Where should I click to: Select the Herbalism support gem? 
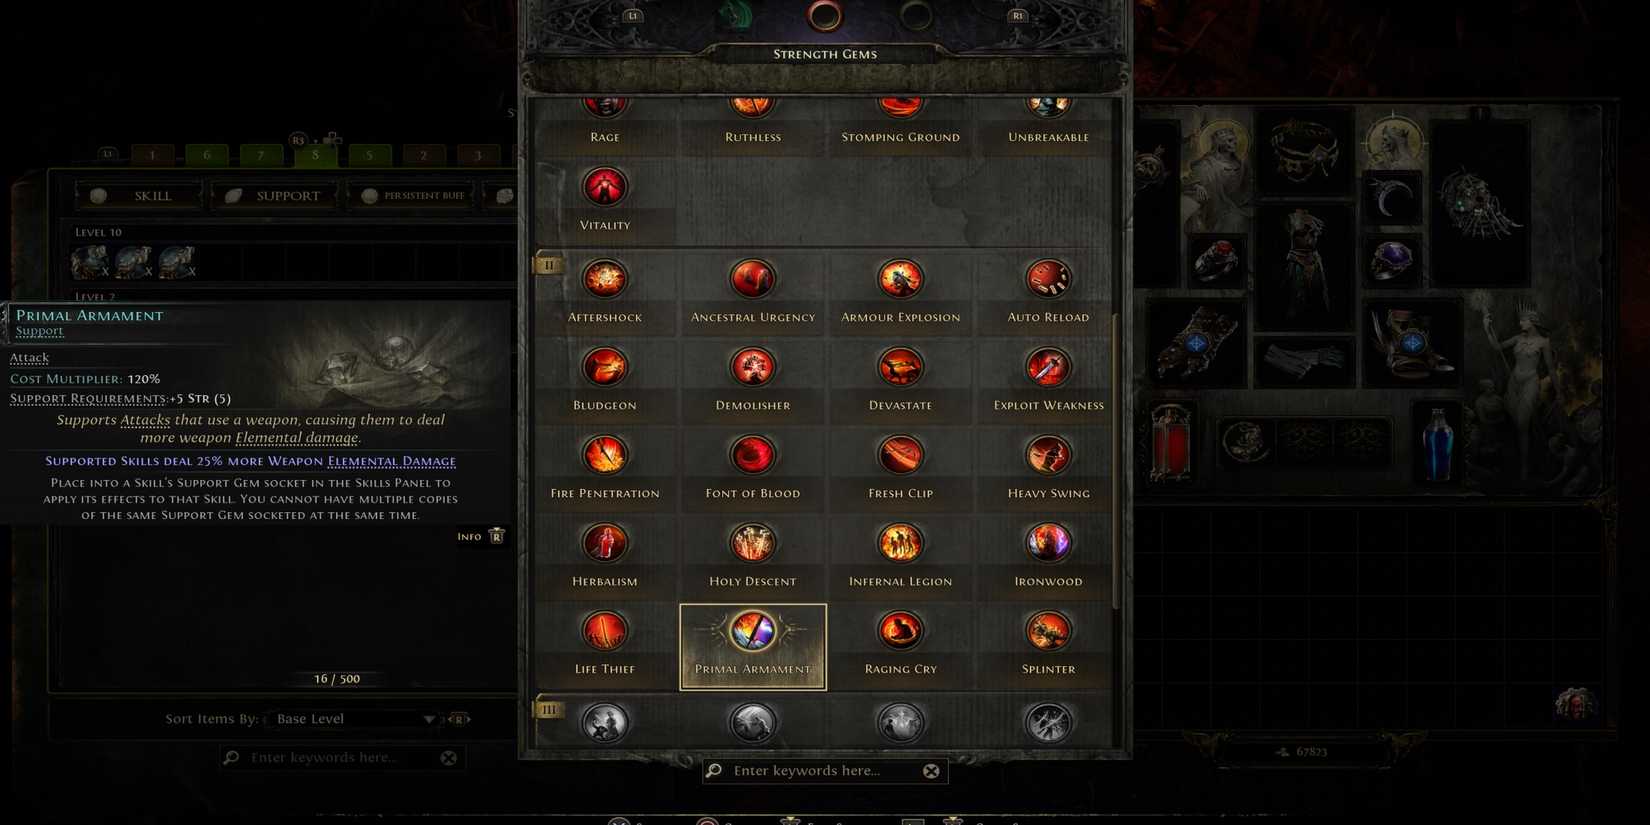pos(605,556)
